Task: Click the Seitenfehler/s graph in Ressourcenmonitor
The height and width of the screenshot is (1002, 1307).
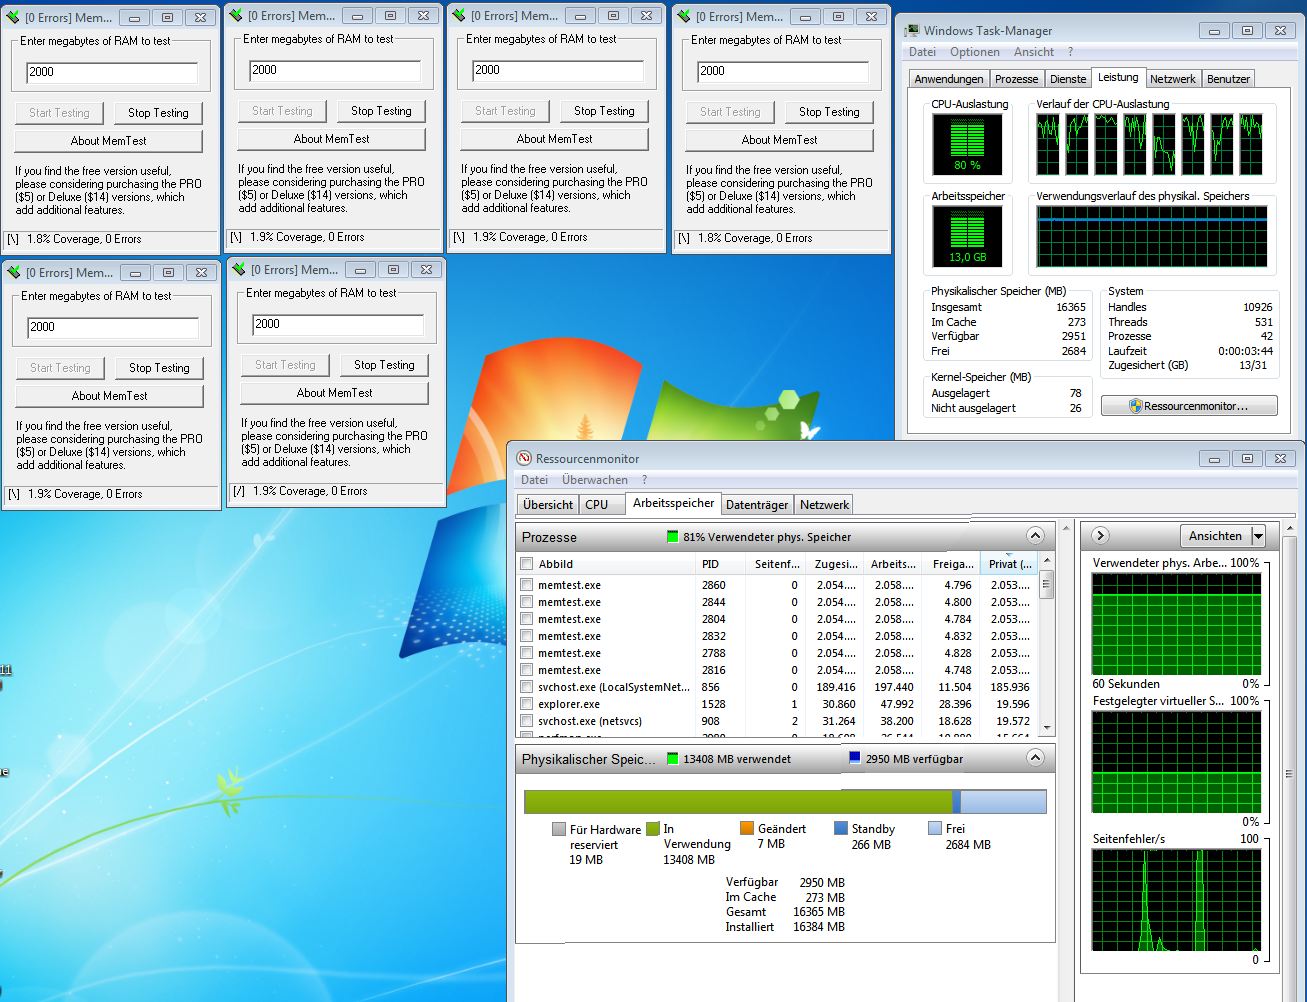Action: tap(1176, 900)
